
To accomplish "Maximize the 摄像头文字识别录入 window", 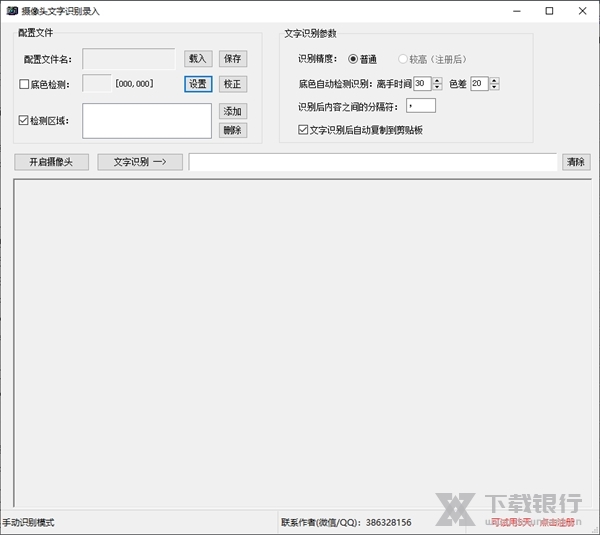I will (x=549, y=11).
